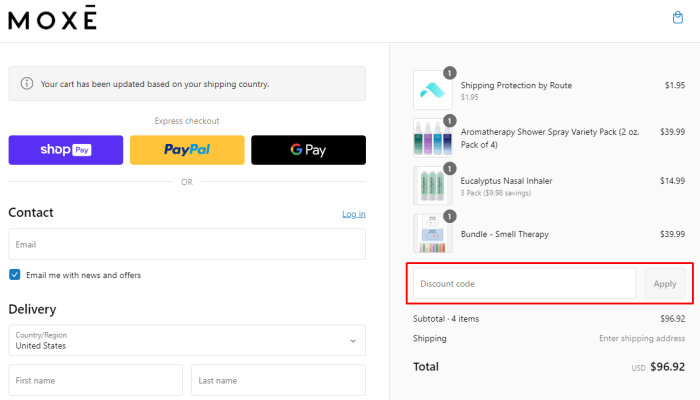Pay with Google Pay express checkout
The height and width of the screenshot is (400, 700).
308,150
